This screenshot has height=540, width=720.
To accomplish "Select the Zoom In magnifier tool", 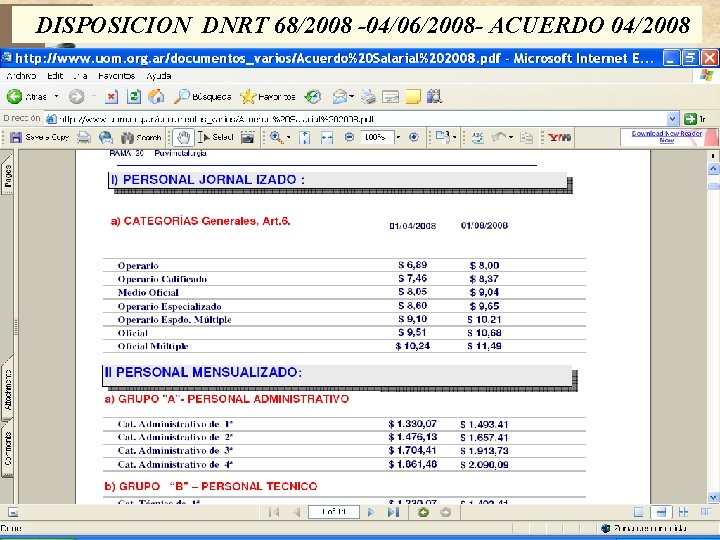I will (276, 137).
